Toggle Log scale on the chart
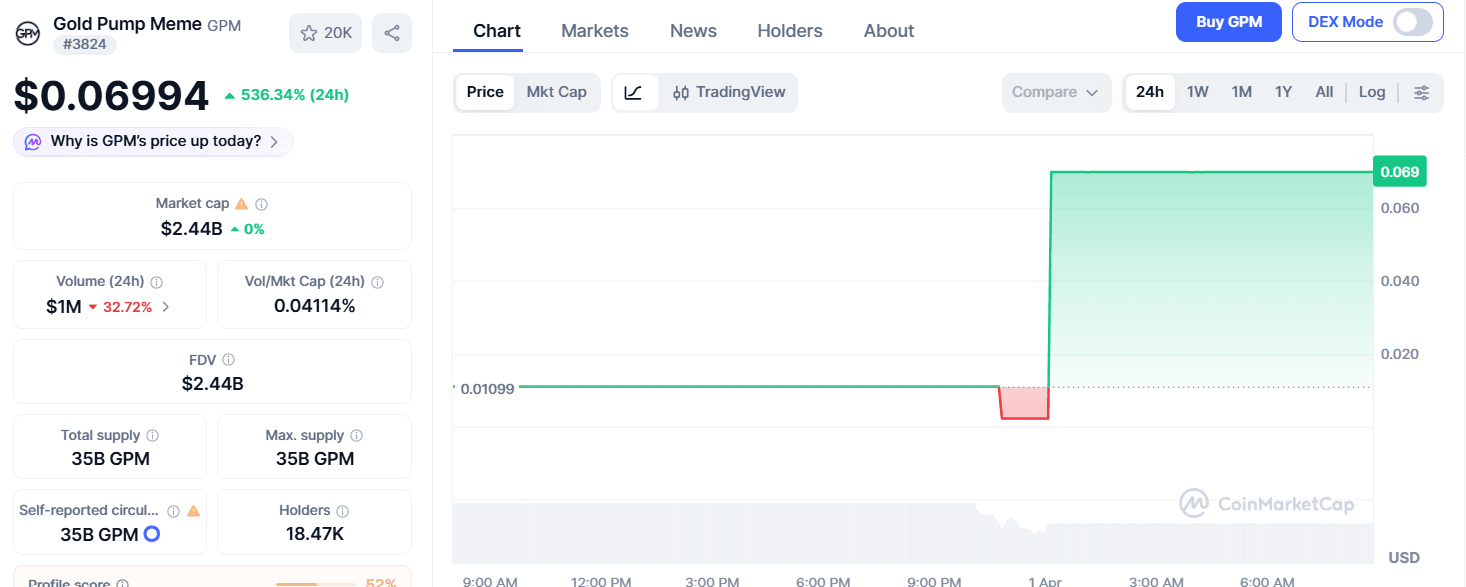This screenshot has width=1466, height=587. [1371, 91]
